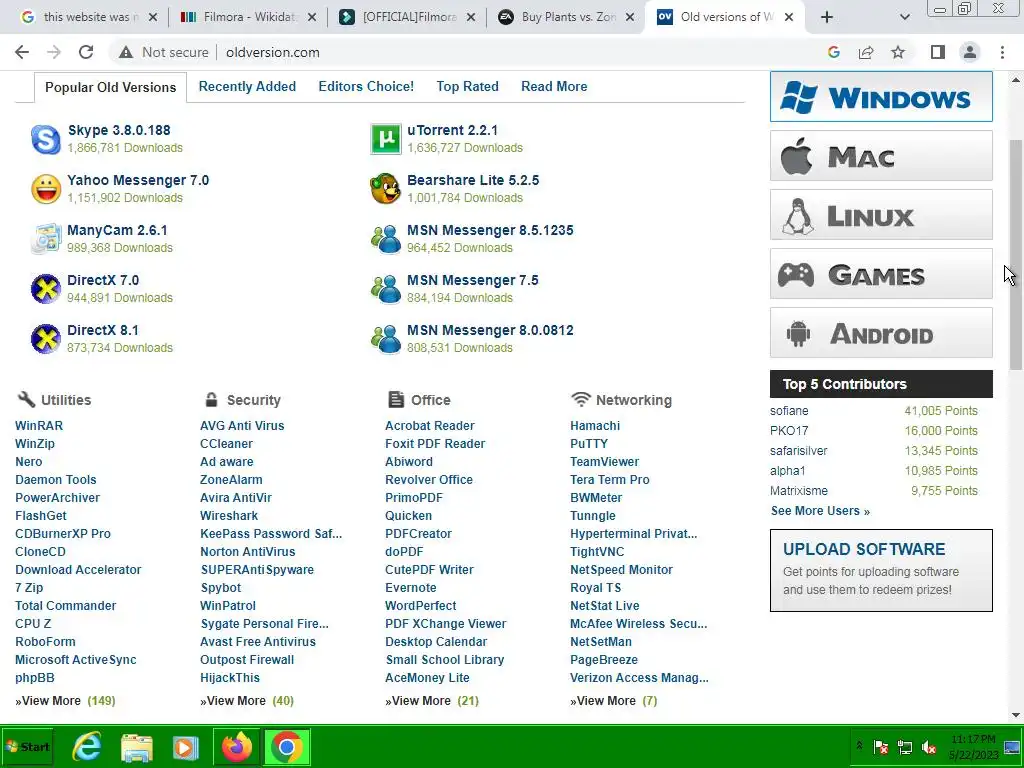Click the Android platform button

(881, 333)
